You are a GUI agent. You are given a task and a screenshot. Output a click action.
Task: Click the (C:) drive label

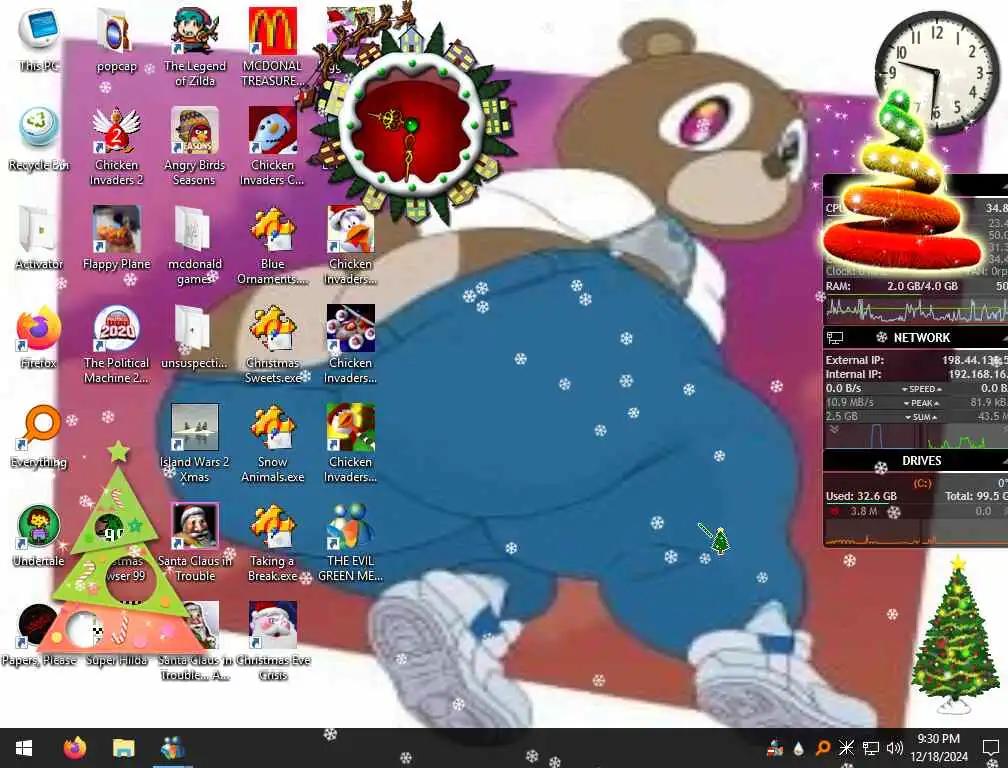(922, 483)
